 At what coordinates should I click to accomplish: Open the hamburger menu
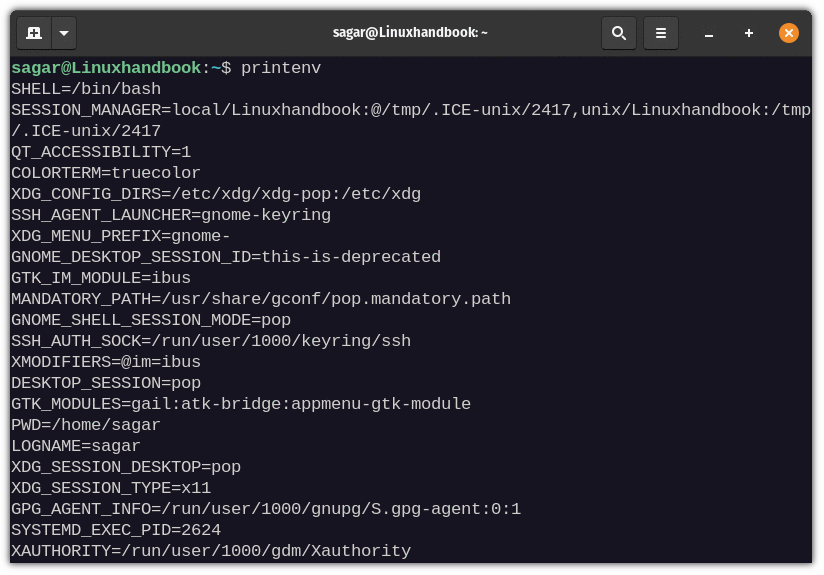point(661,33)
